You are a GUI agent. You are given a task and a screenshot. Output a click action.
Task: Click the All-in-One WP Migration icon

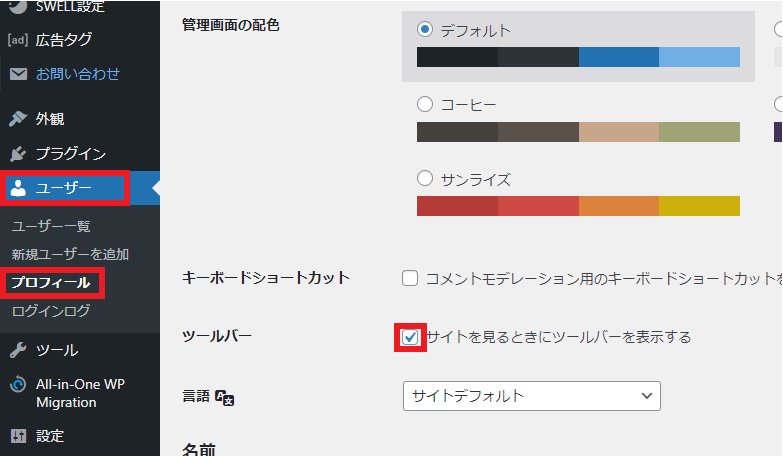coord(18,385)
